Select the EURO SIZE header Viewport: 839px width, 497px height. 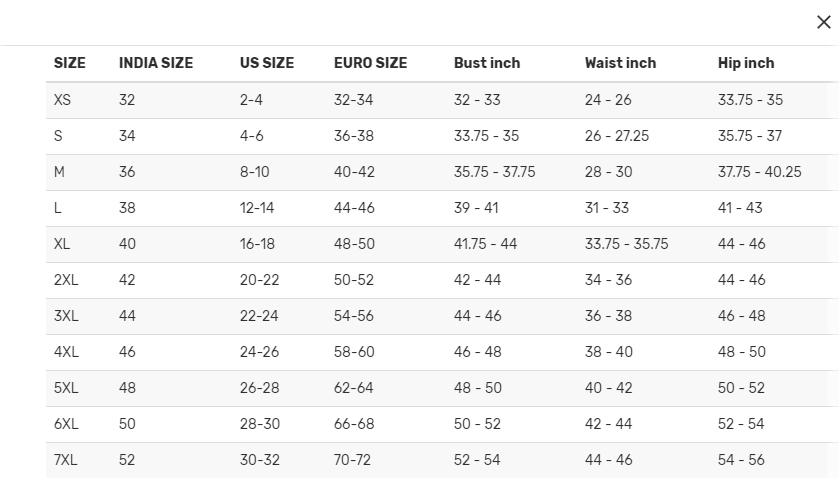pyautogui.click(x=370, y=63)
